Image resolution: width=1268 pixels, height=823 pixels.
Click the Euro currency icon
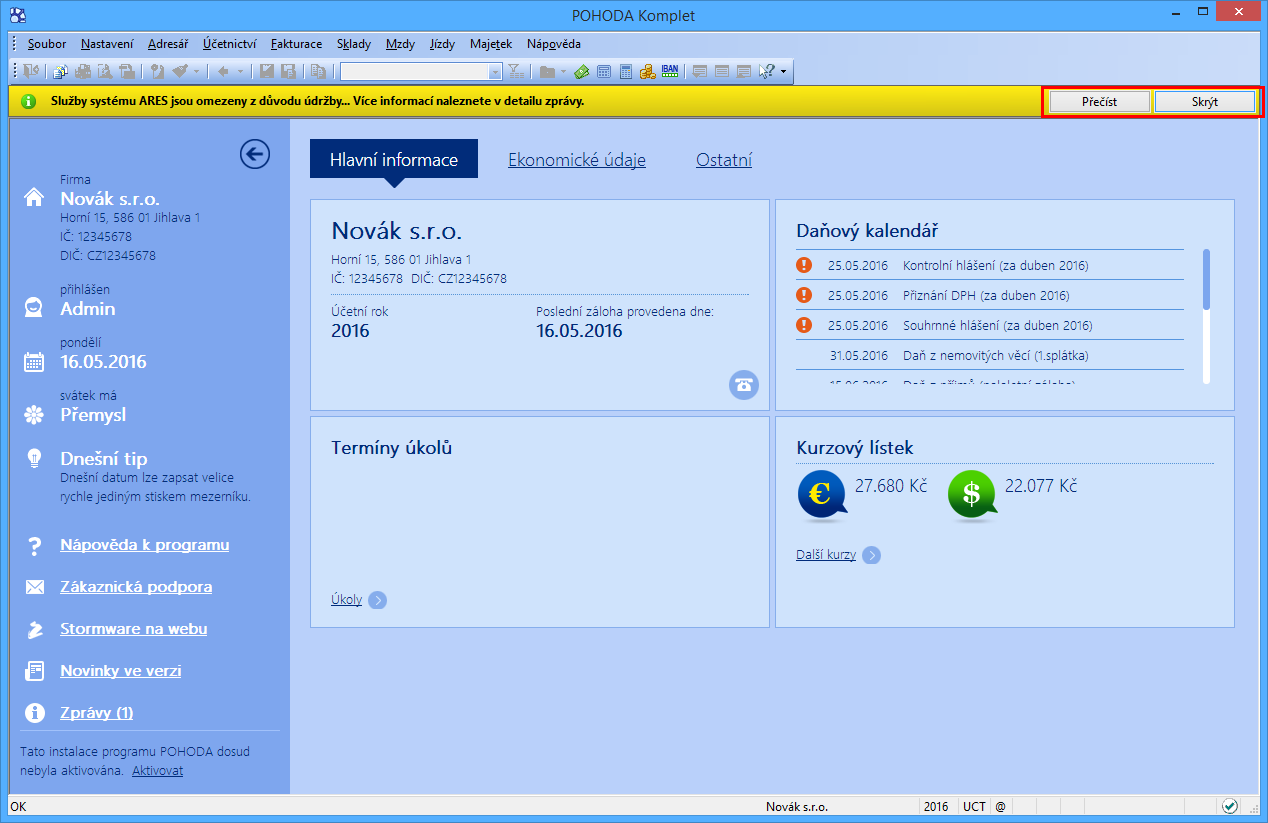click(x=822, y=496)
